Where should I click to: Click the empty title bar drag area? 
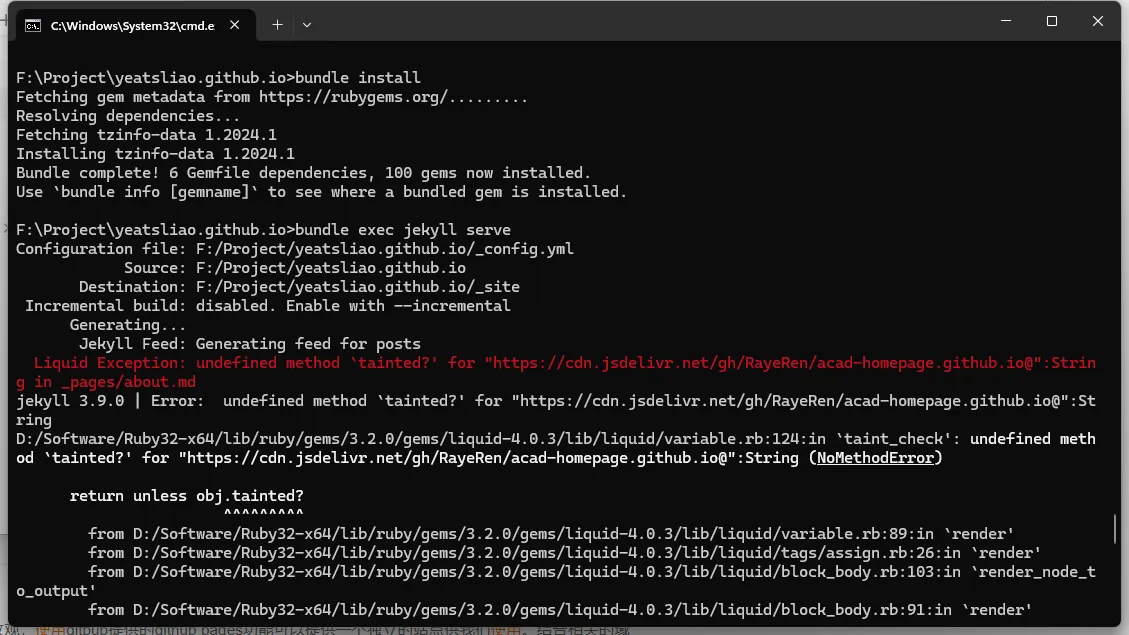(x=650, y=22)
